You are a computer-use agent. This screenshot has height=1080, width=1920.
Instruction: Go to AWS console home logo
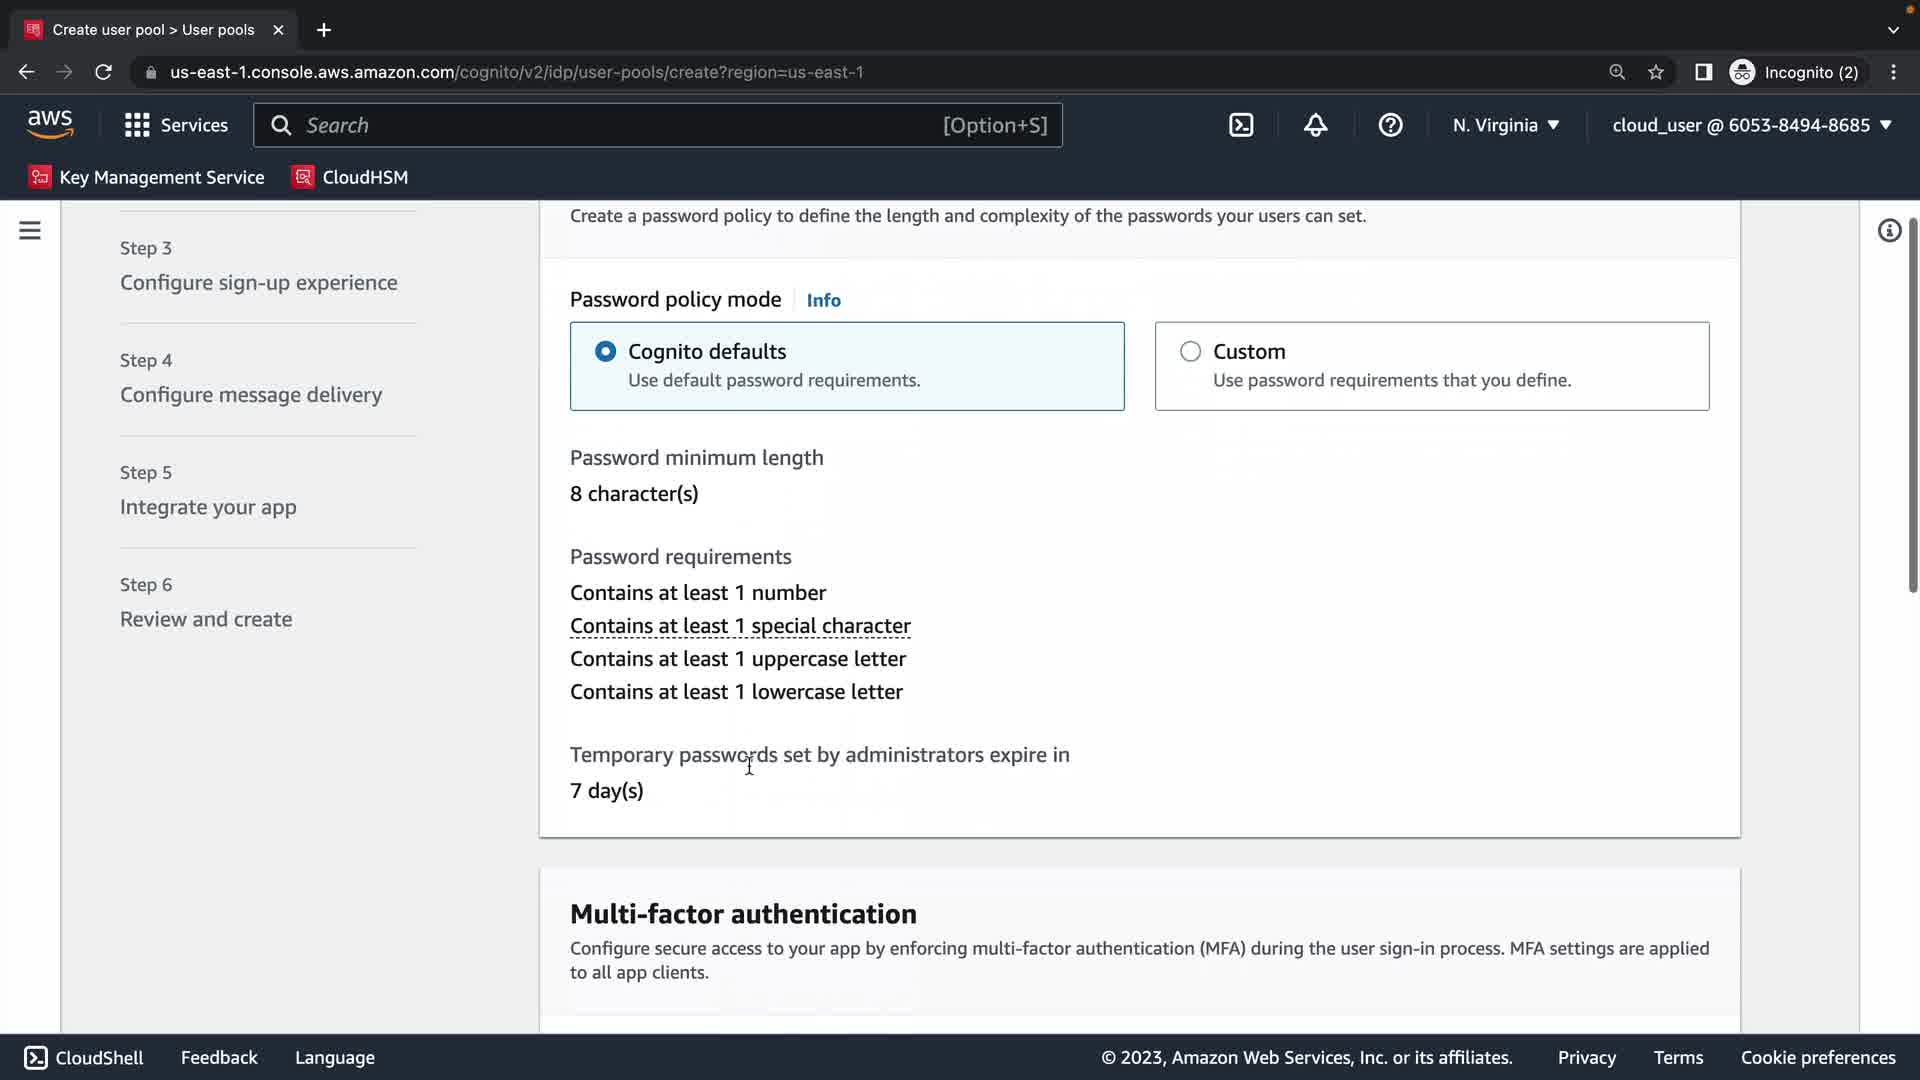click(x=50, y=124)
